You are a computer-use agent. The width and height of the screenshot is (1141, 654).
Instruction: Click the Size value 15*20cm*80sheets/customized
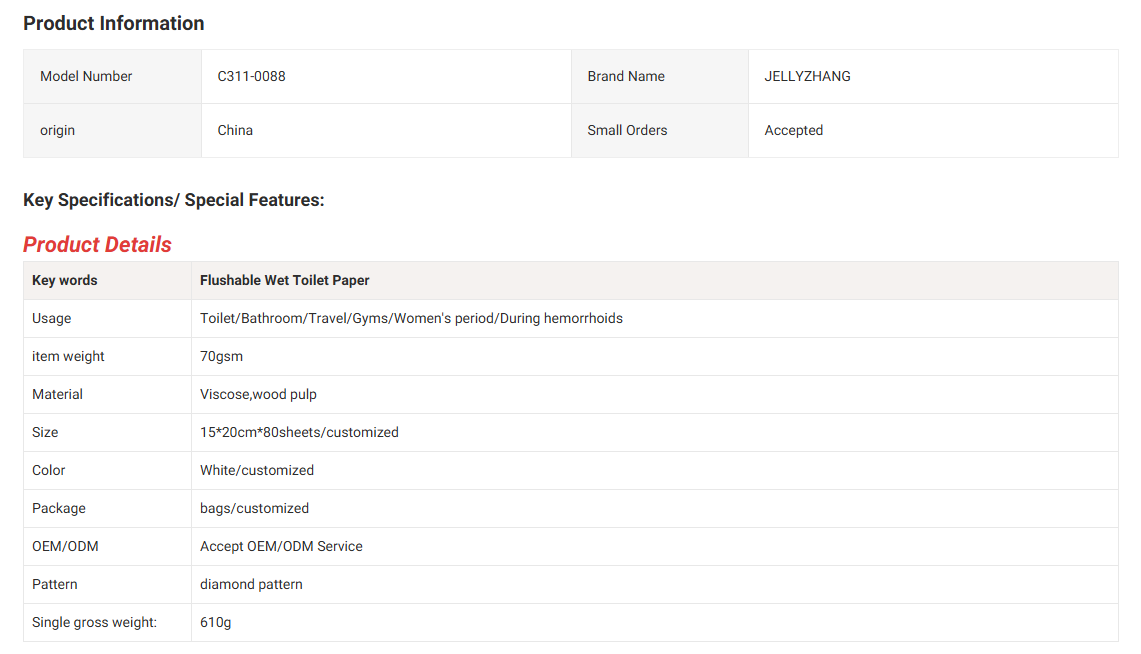coord(299,432)
